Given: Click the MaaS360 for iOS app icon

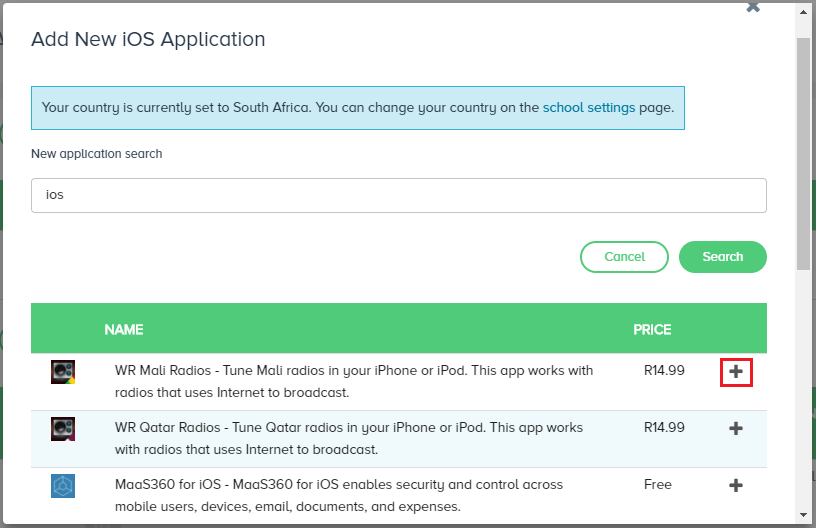Looking at the screenshot, I should coord(63,485).
